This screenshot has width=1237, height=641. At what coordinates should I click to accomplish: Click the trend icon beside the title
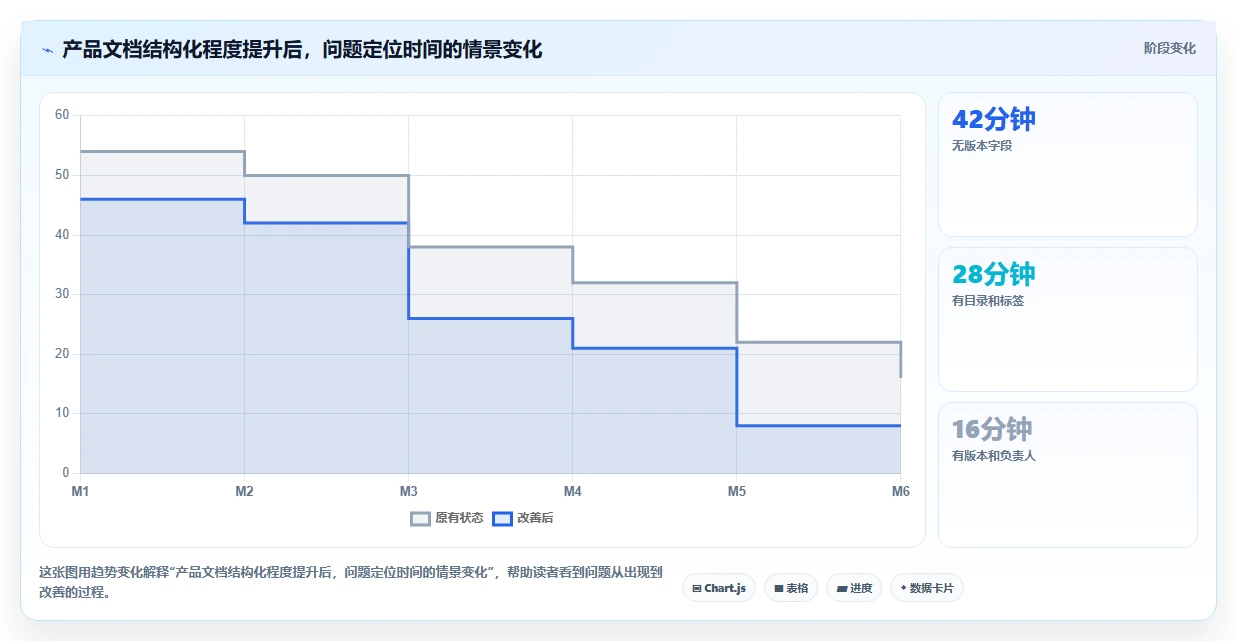click(x=47, y=50)
